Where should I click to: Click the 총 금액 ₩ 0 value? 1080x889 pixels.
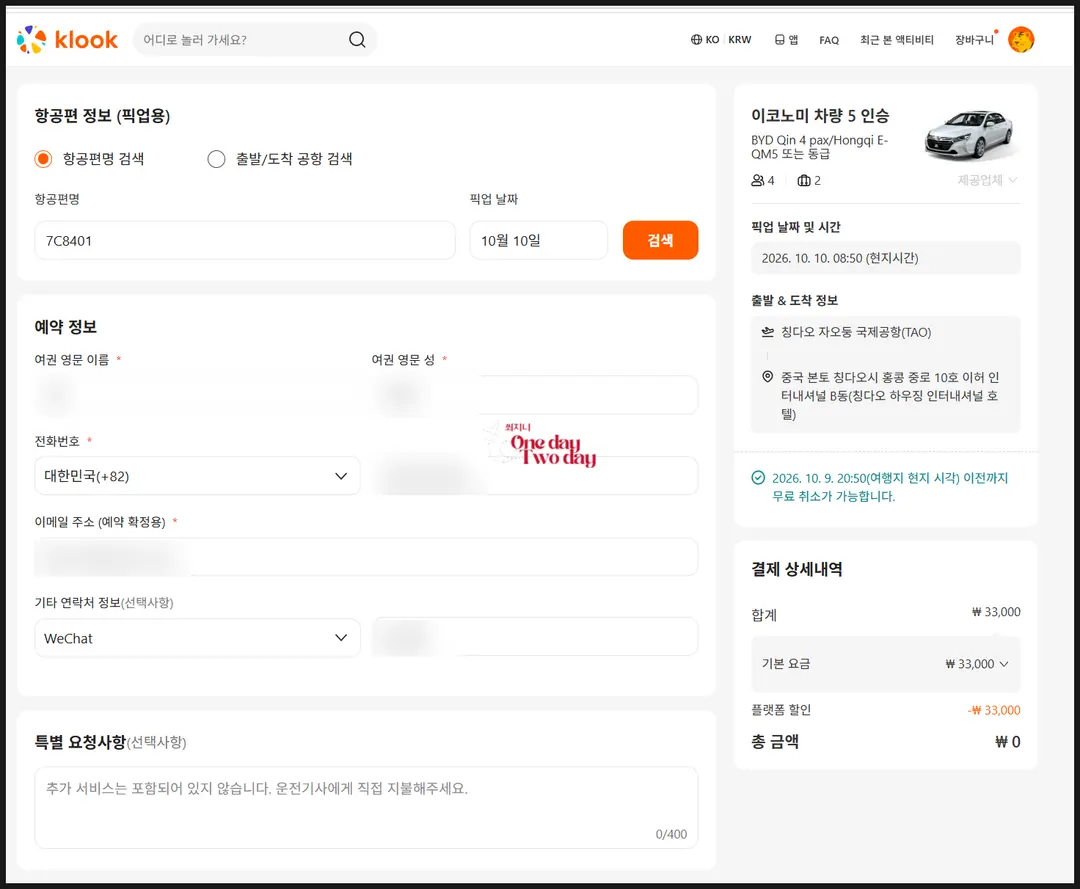pyautogui.click(x=1007, y=742)
